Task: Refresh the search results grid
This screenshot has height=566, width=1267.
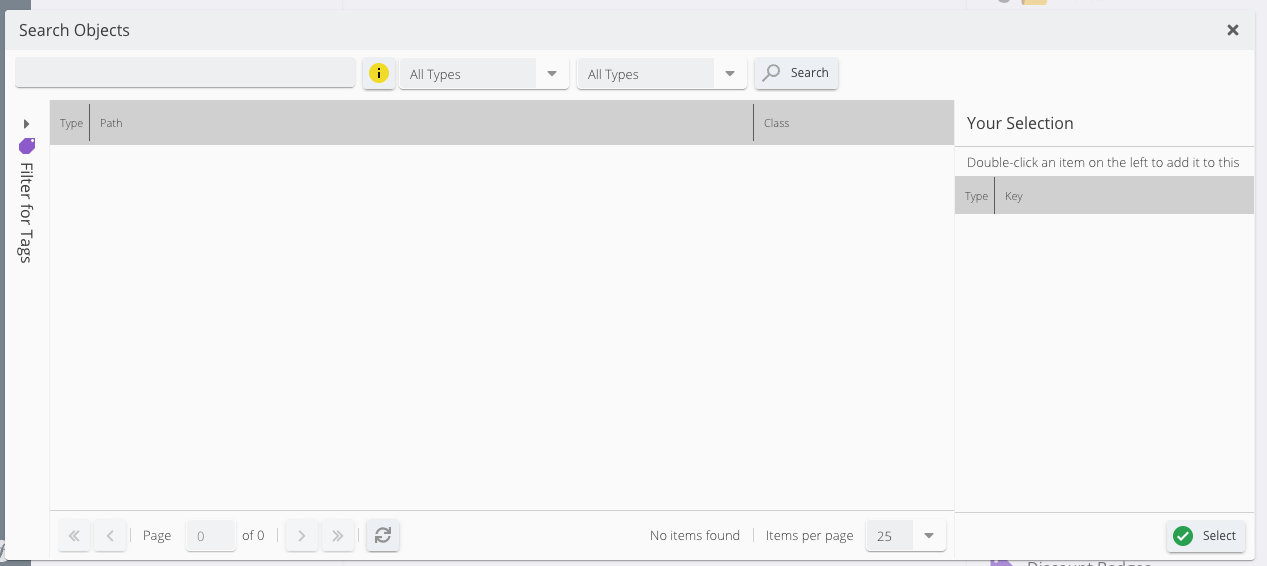Action: pyautogui.click(x=382, y=536)
